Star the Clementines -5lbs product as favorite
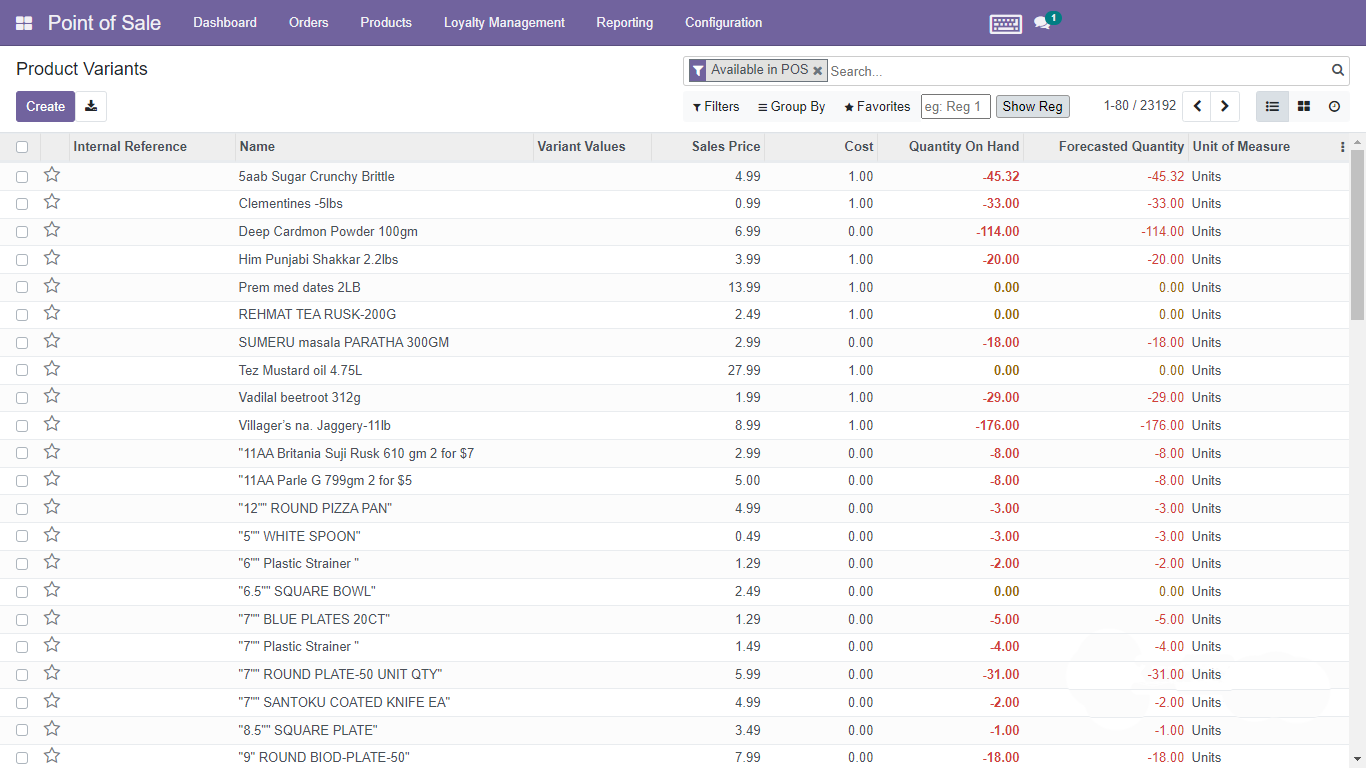The height and width of the screenshot is (768, 1366). pos(52,203)
